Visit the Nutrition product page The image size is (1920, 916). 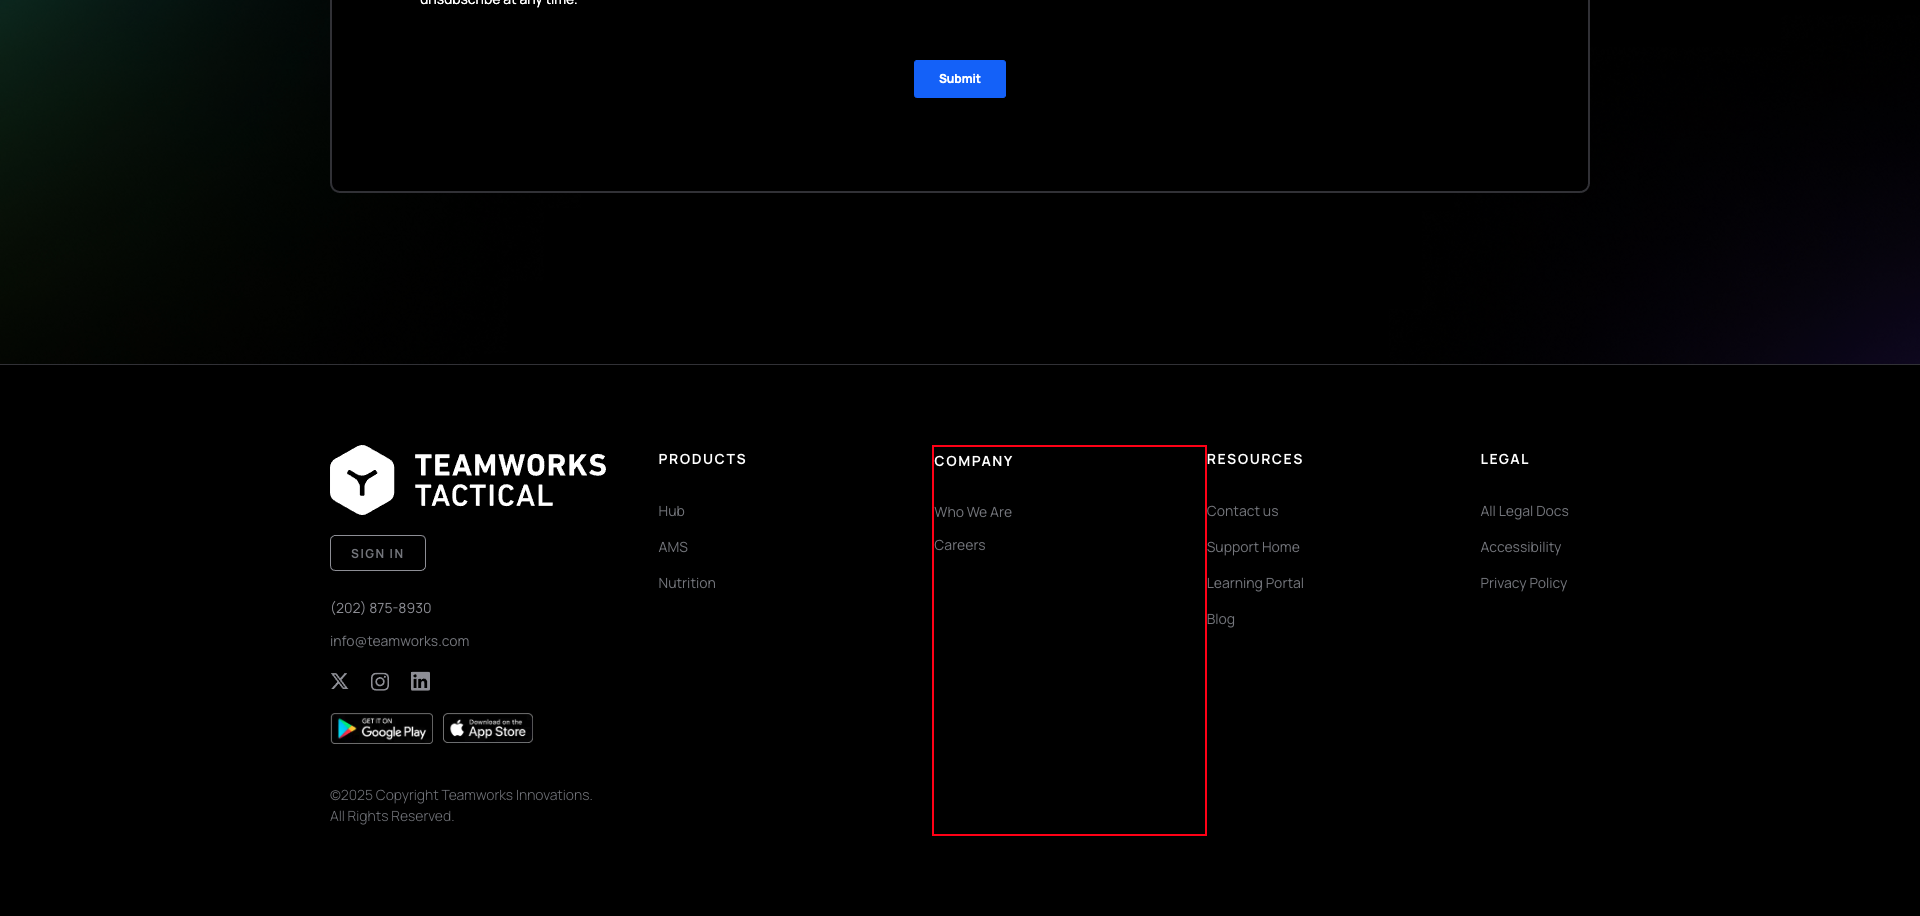pos(687,583)
